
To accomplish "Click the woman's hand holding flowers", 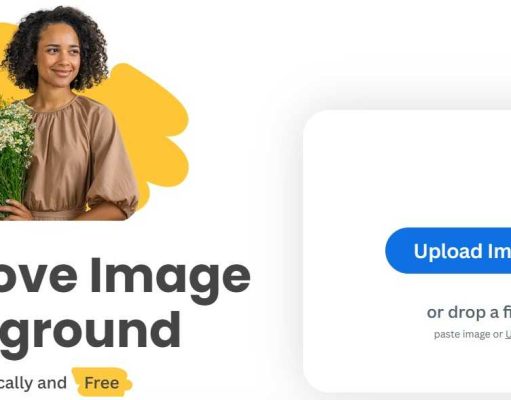I will pyautogui.click(x=13, y=209).
